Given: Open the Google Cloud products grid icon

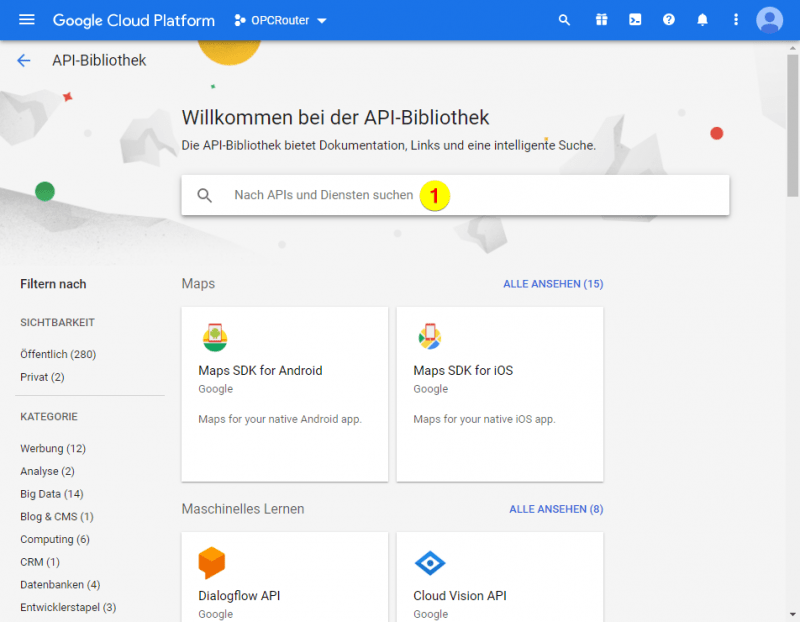Looking at the screenshot, I should pos(601,19).
